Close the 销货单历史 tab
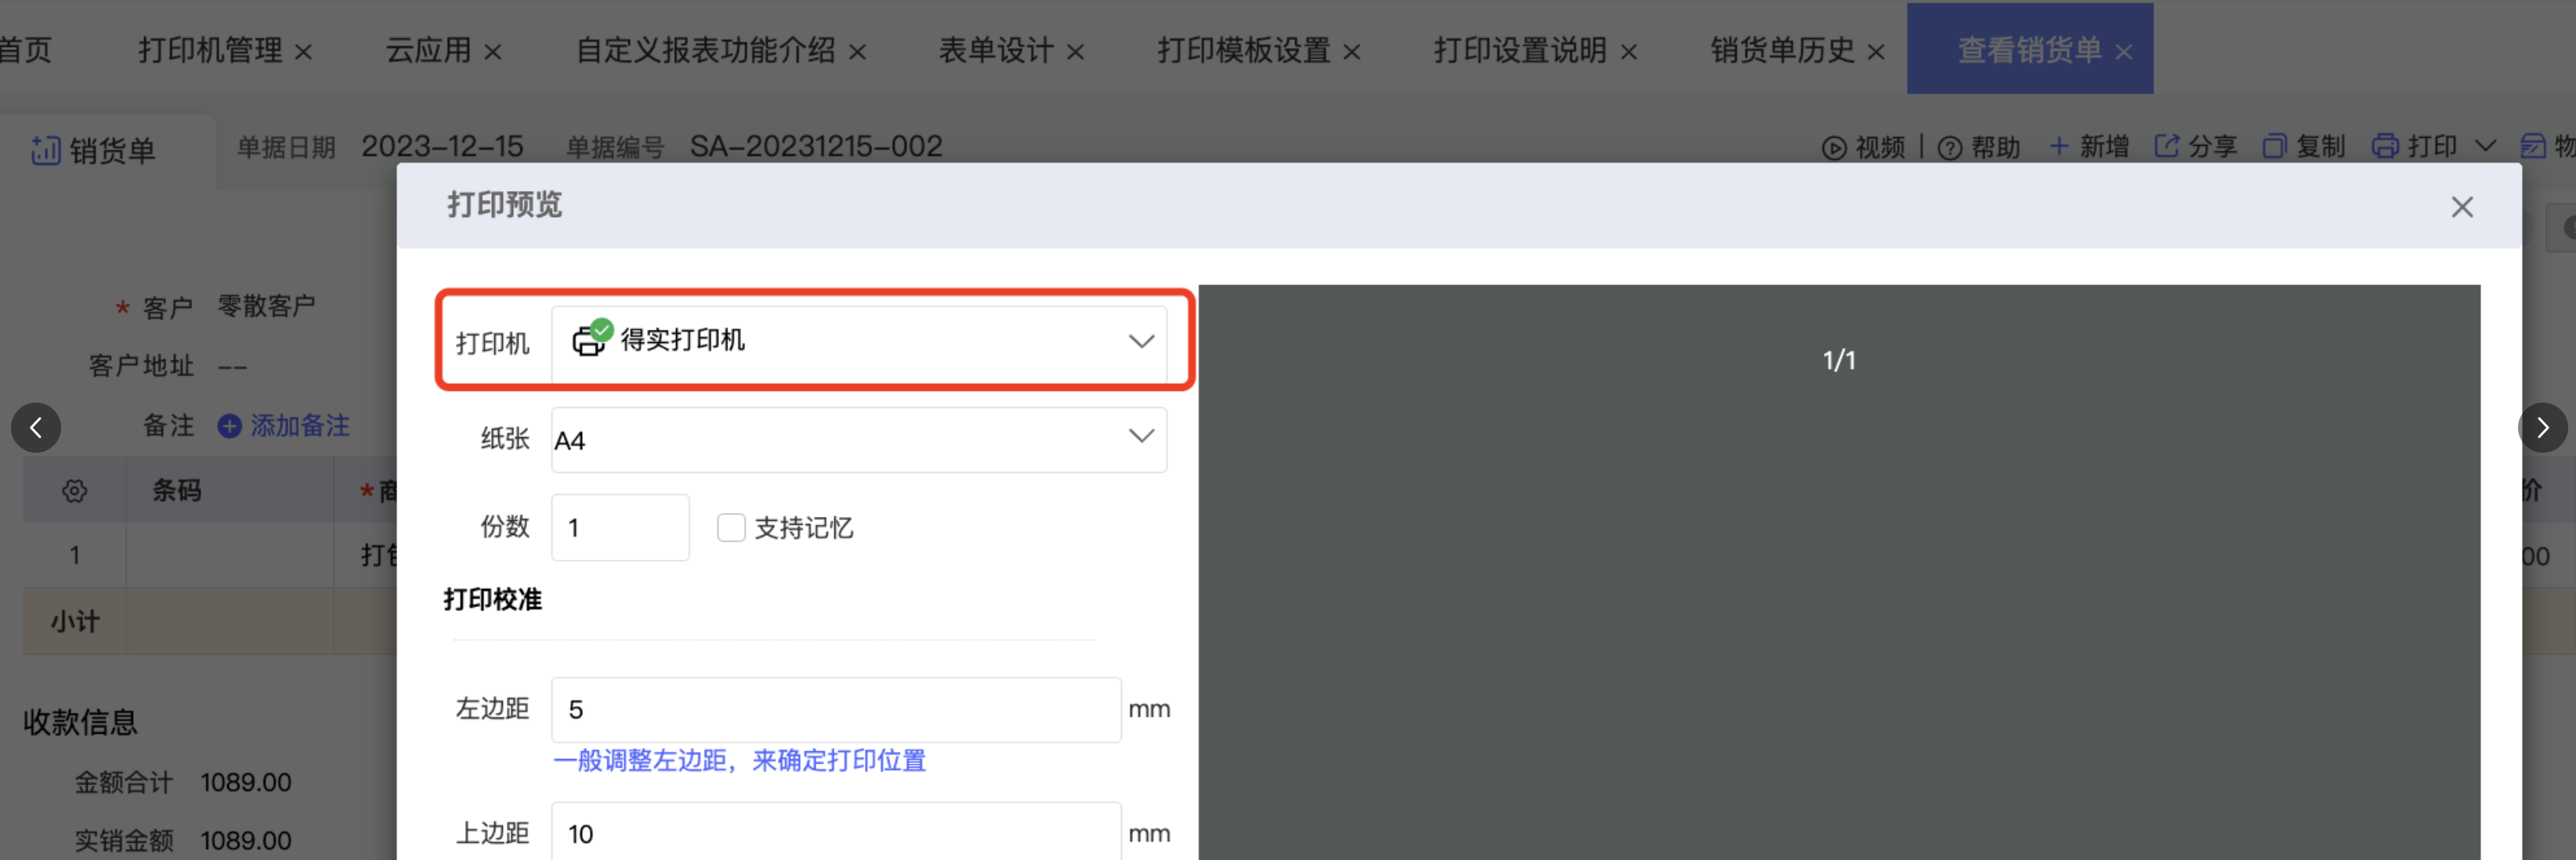 click(x=1876, y=52)
